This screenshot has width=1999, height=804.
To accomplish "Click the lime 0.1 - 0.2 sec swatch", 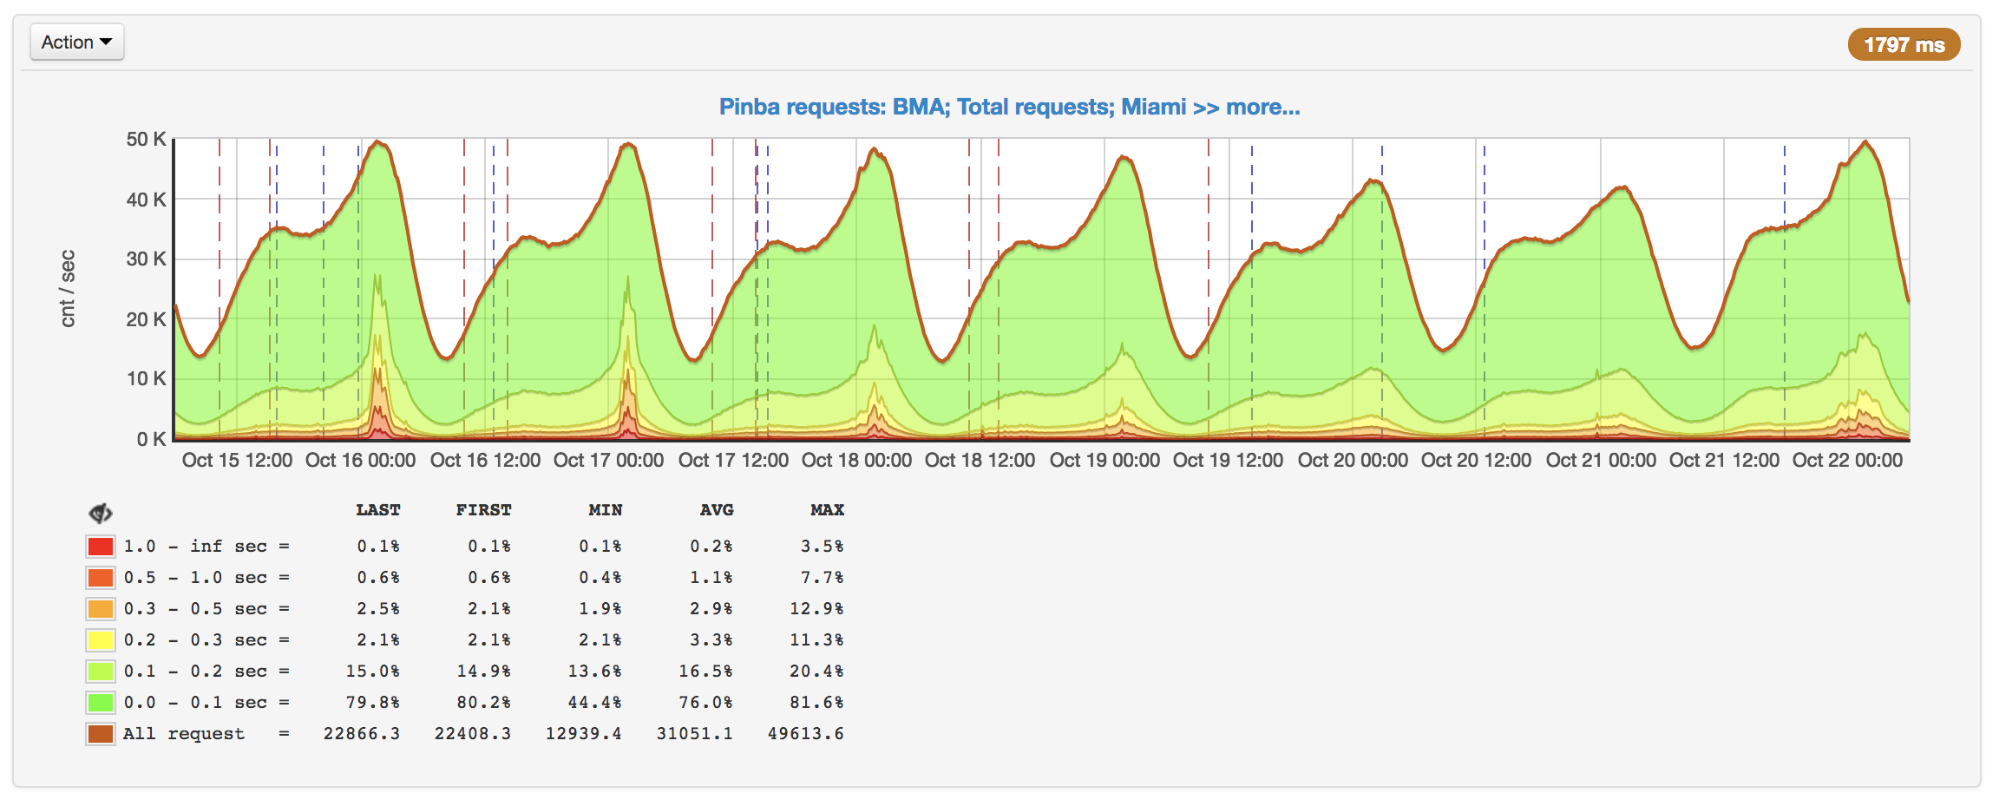I will click(x=100, y=671).
